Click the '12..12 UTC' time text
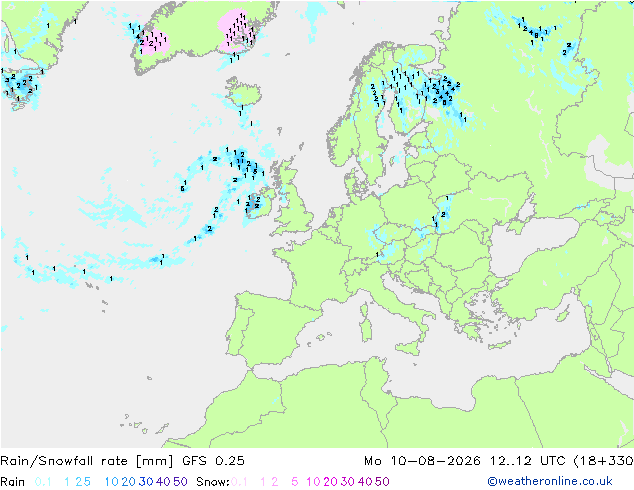This screenshot has height=490, width=634. tap(528, 461)
